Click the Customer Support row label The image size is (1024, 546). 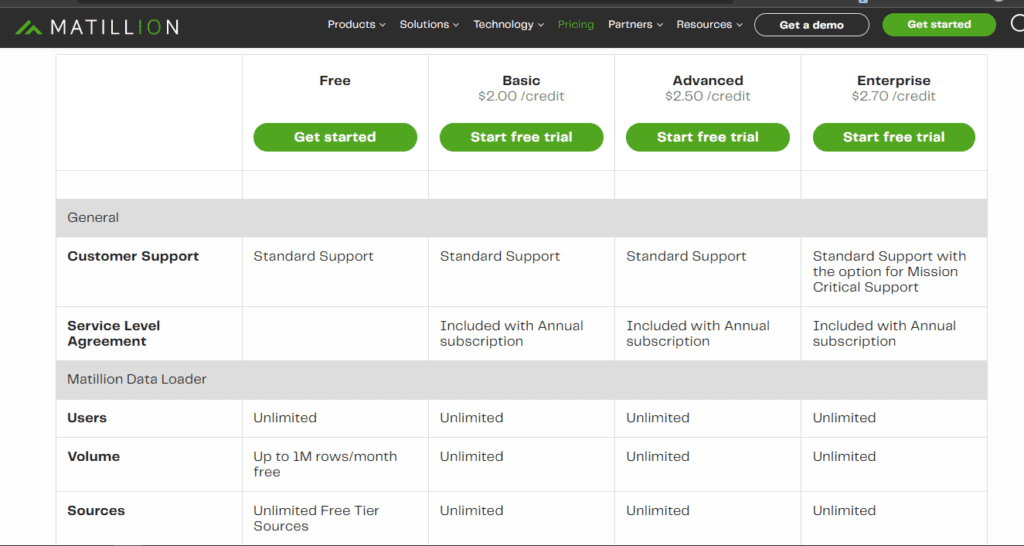pos(133,257)
